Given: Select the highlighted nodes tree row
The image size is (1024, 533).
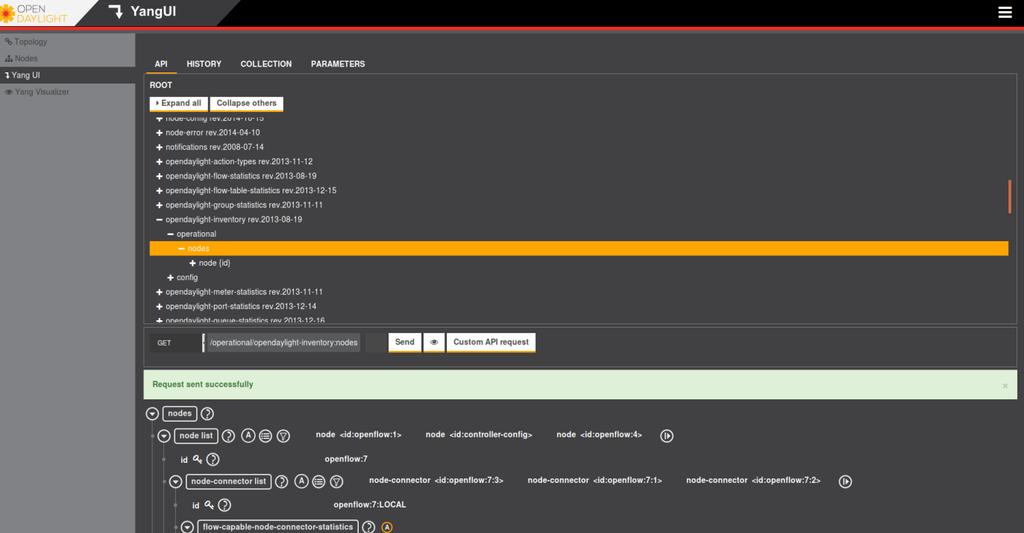Looking at the screenshot, I should point(579,248).
